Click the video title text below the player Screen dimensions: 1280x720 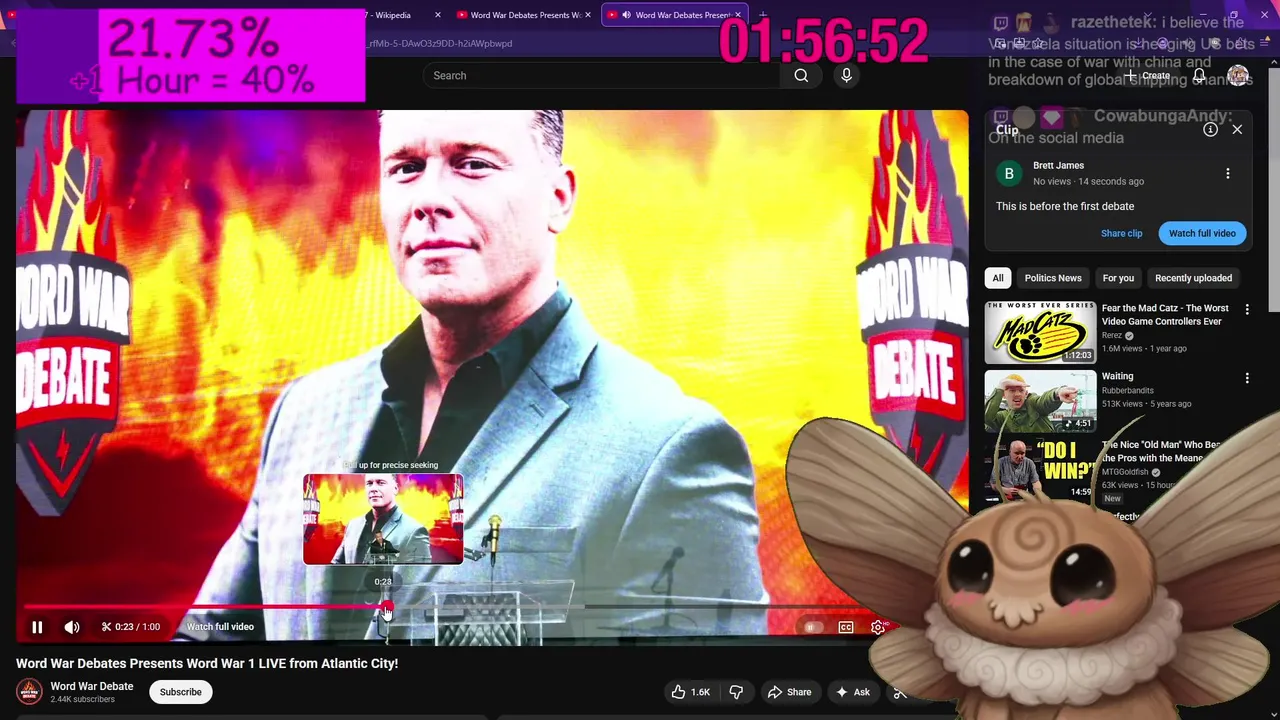[x=207, y=663]
